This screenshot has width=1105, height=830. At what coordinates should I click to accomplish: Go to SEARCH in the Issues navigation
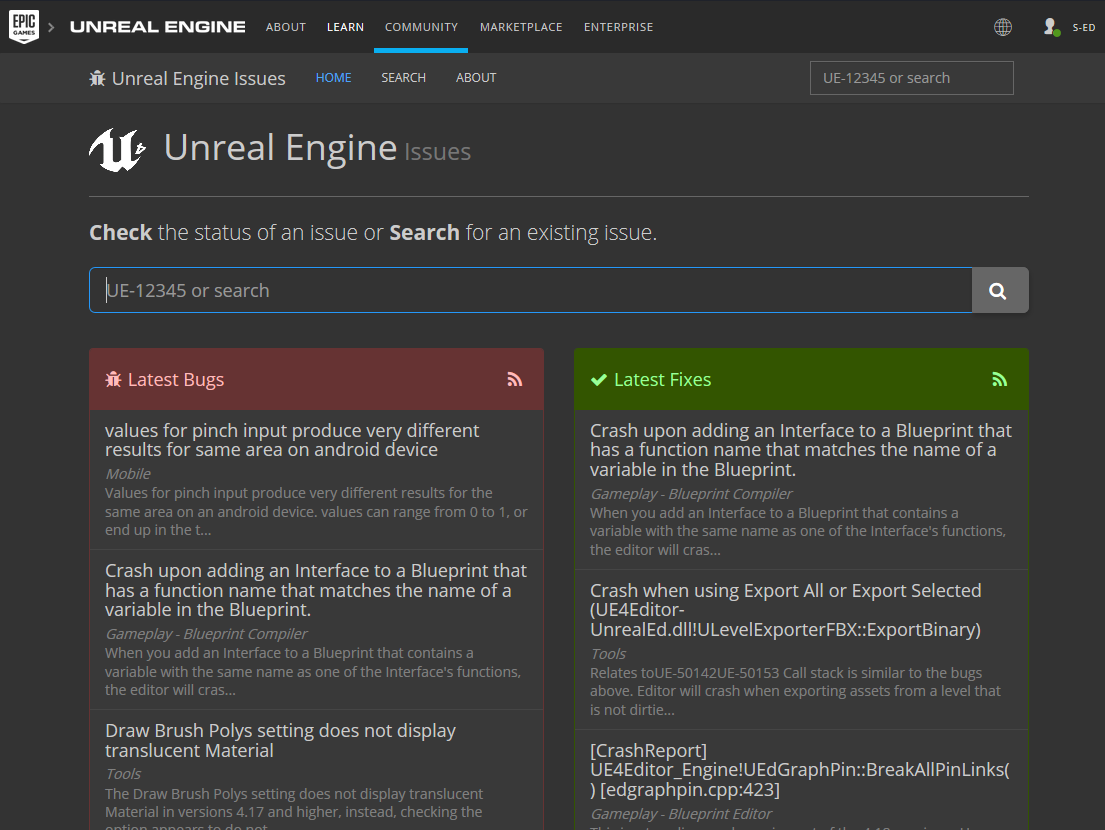(403, 77)
